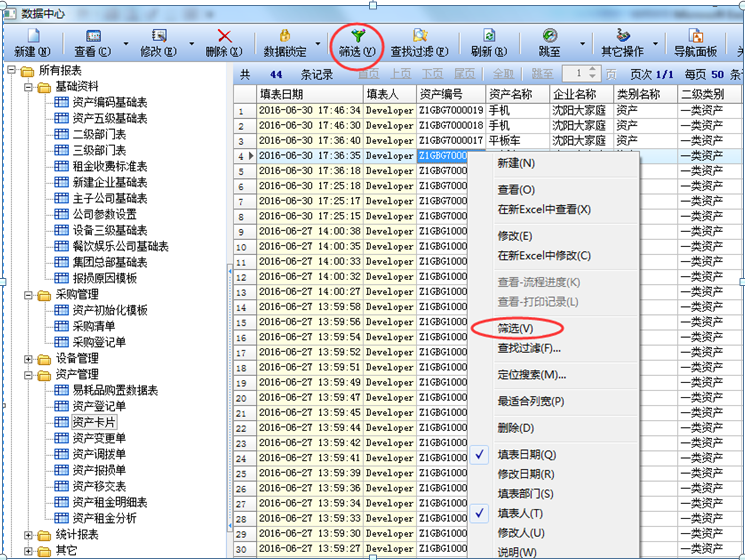Click the 筛选(V) funnel icon in toolbar
The image size is (745, 560).
point(357,36)
